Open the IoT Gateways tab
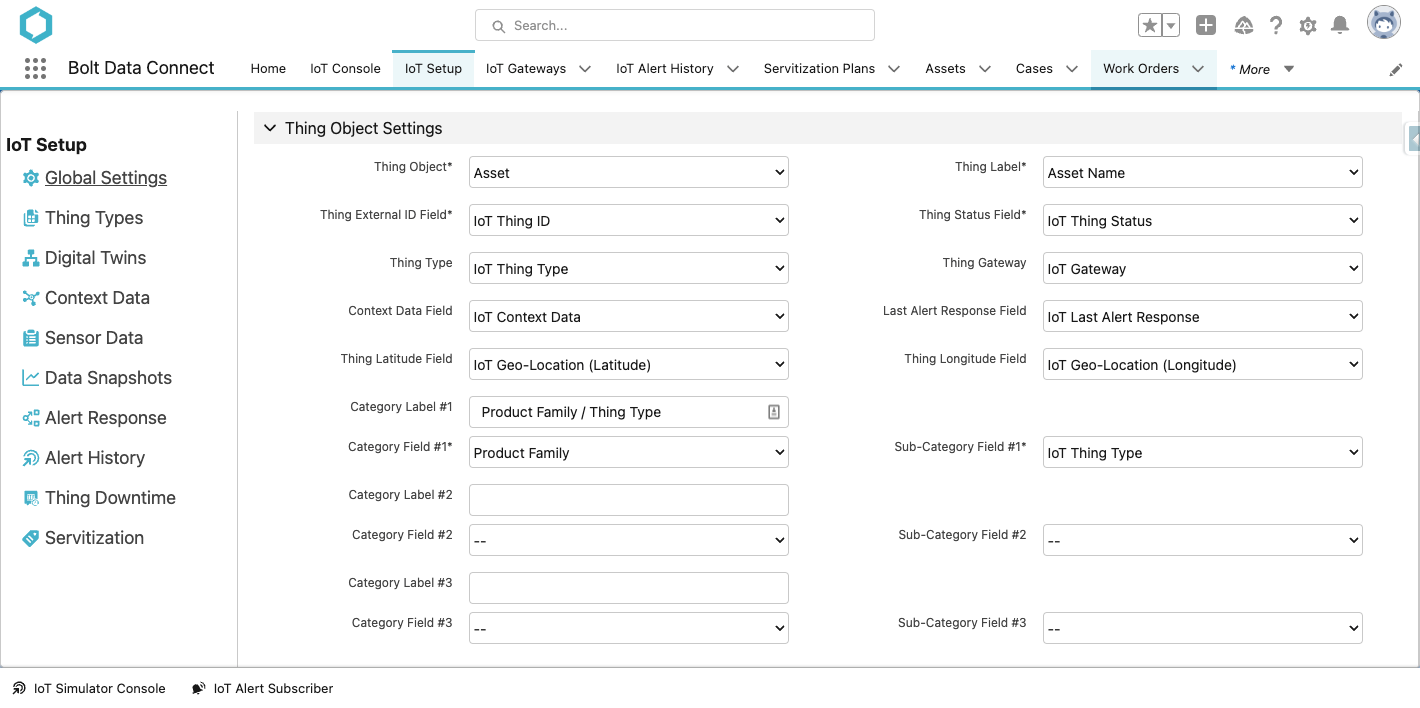This screenshot has width=1420, height=708. tap(526, 69)
